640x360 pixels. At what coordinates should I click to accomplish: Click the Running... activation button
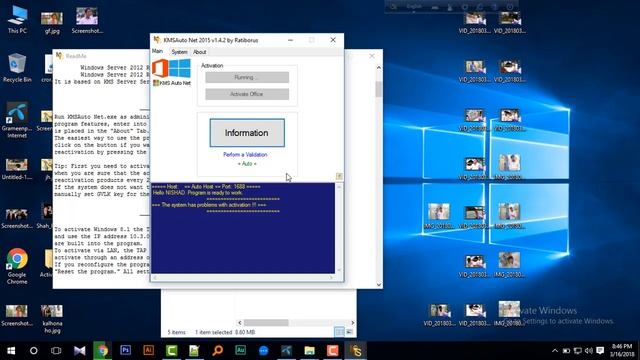(x=247, y=77)
